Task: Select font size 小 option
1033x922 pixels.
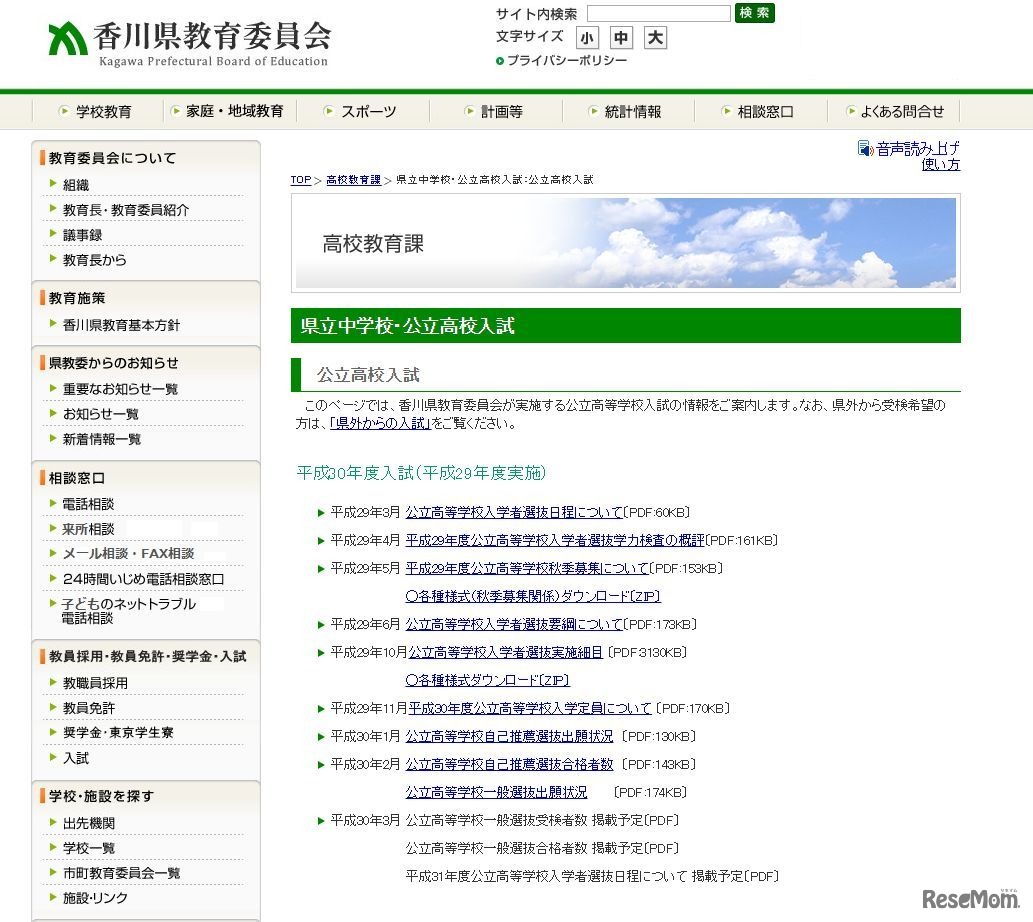Action: click(587, 38)
